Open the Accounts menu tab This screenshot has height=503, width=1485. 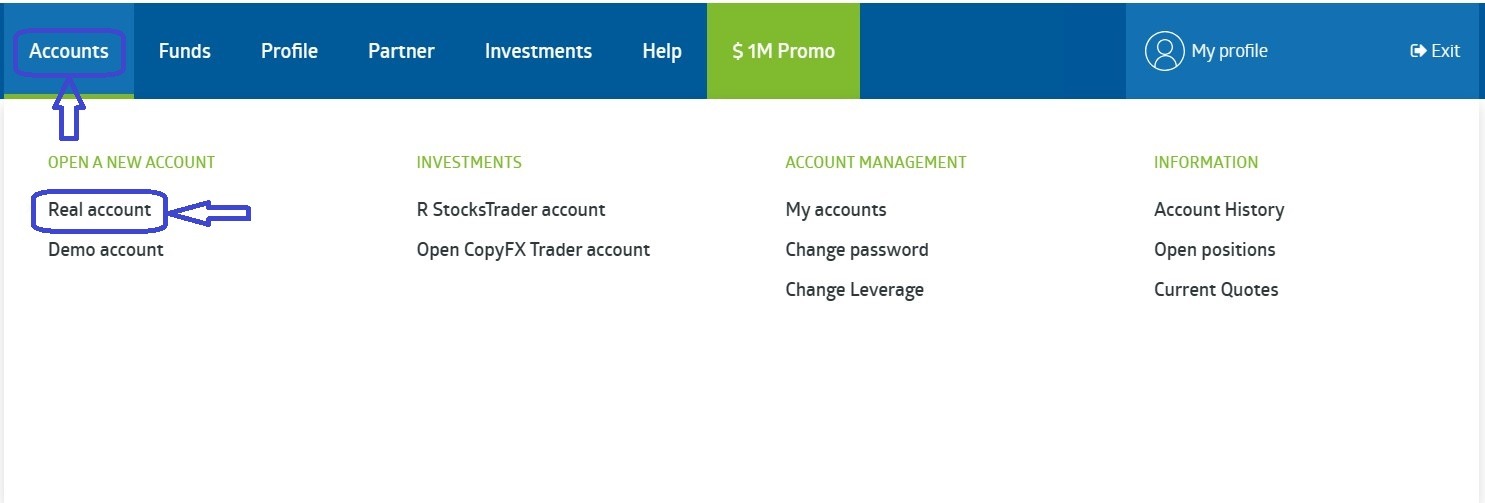[69, 51]
